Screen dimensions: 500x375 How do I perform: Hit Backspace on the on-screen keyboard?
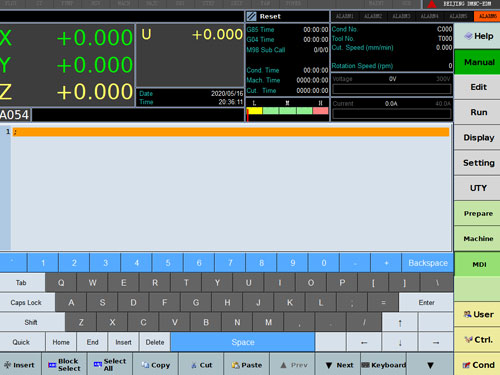click(x=428, y=263)
